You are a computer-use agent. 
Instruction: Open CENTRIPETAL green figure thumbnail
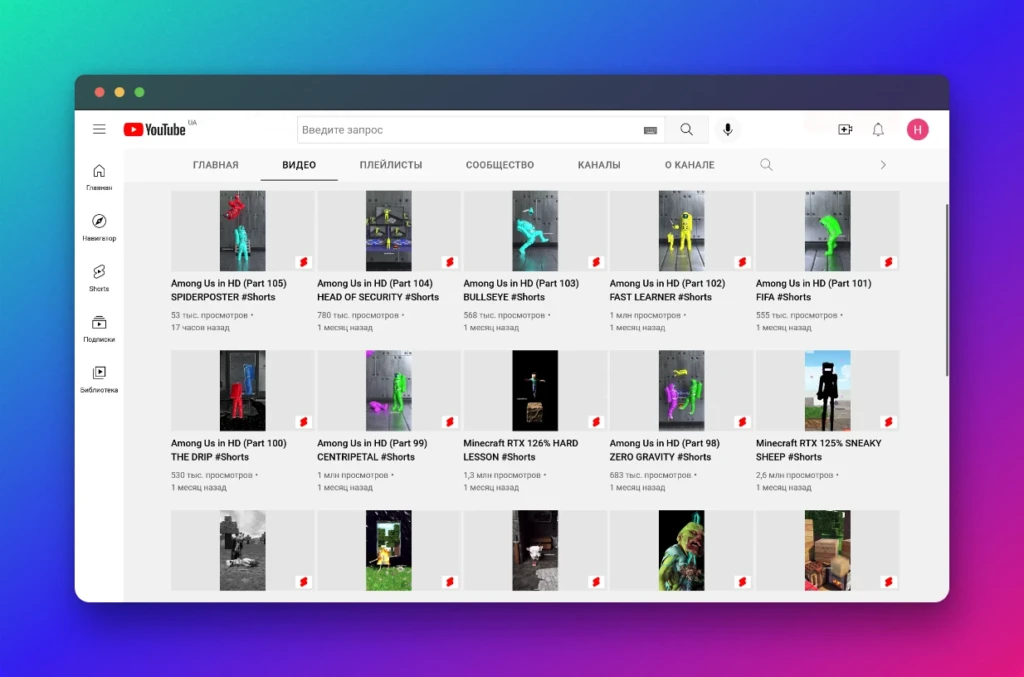tap(389, 390)
